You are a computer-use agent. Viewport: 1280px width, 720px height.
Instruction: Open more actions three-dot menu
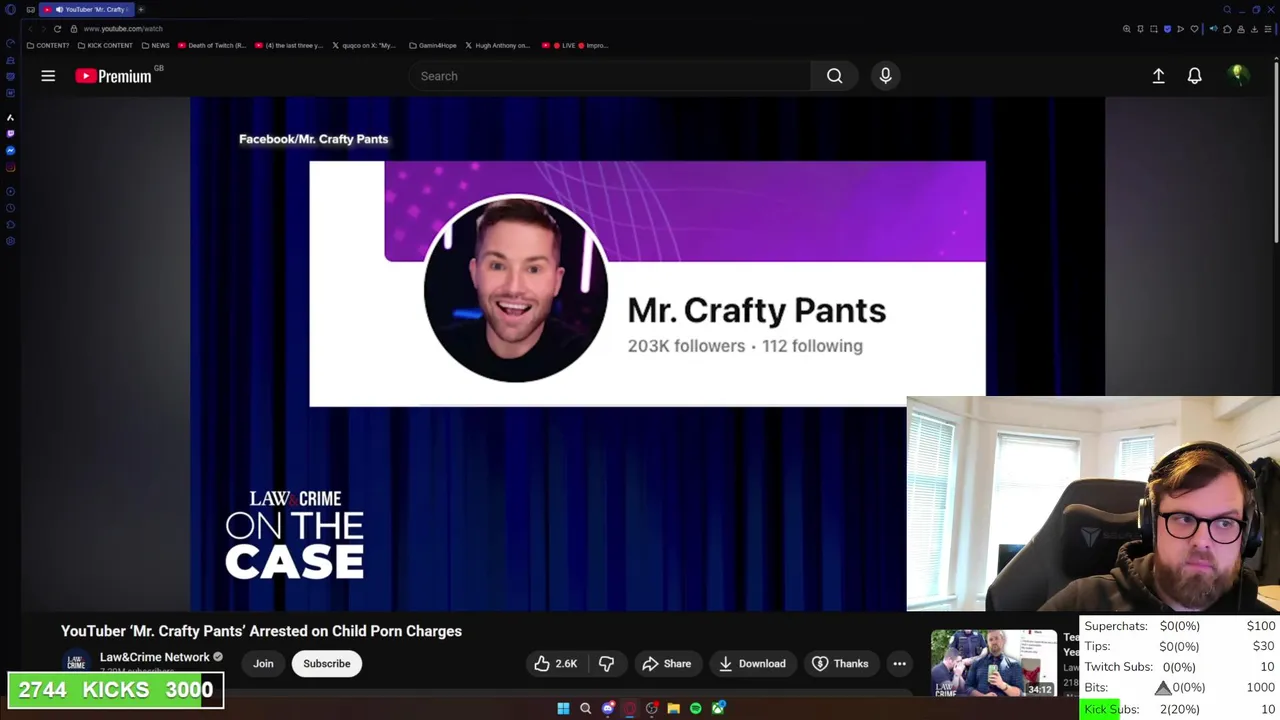tap(899, 663)
